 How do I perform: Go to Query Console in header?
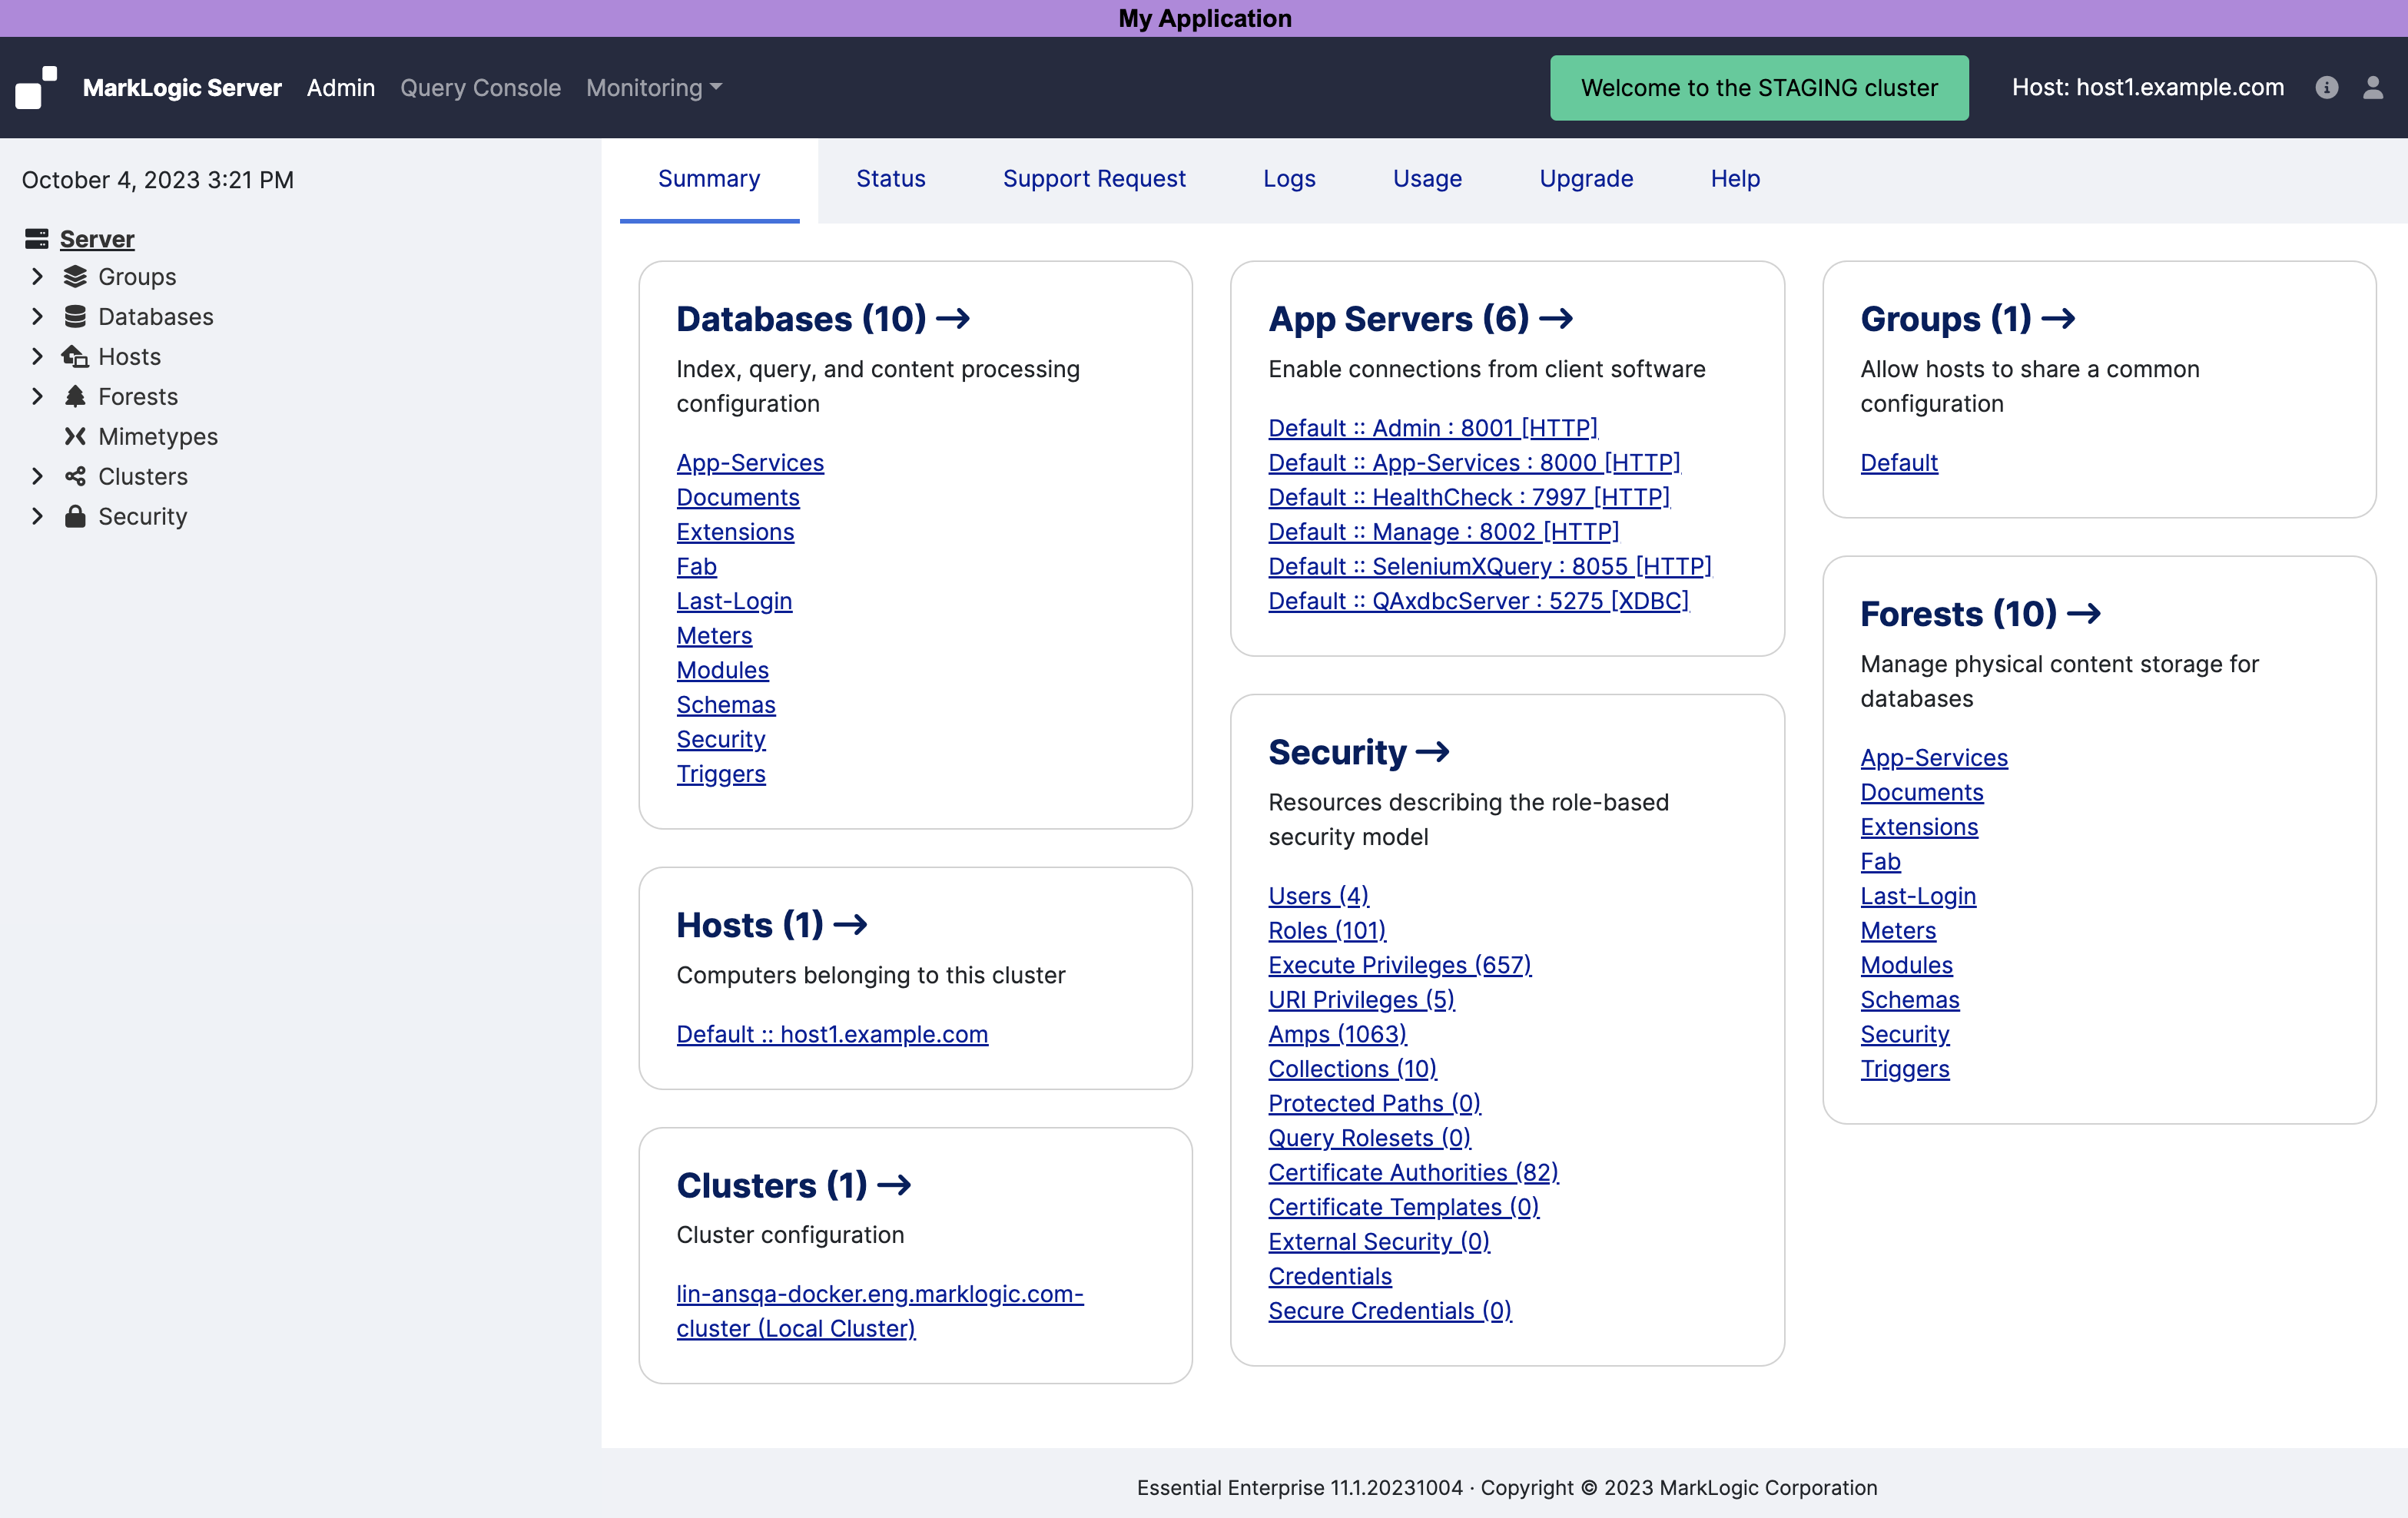pyautogui.click(x=480, y=88)
